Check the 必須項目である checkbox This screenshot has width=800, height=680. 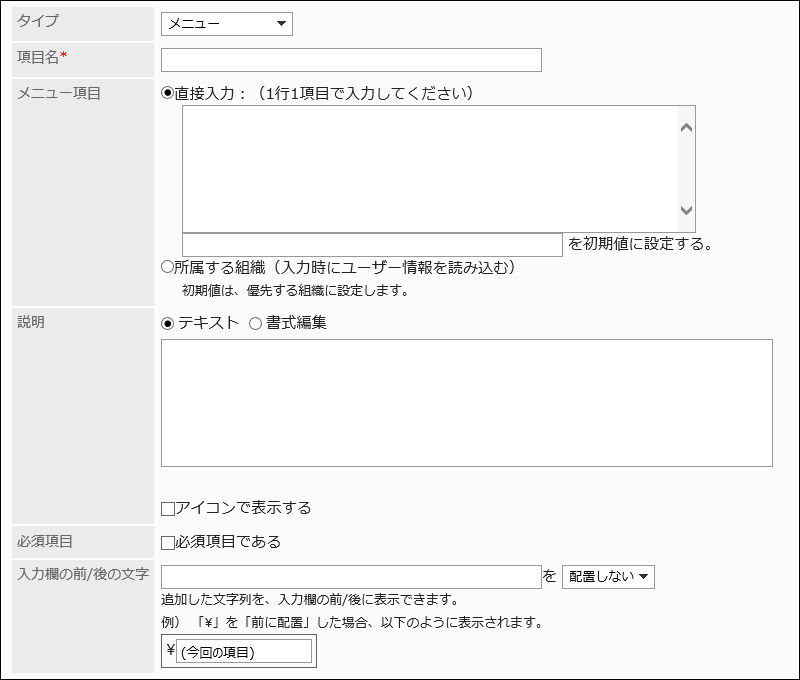(x=168, y=543)
